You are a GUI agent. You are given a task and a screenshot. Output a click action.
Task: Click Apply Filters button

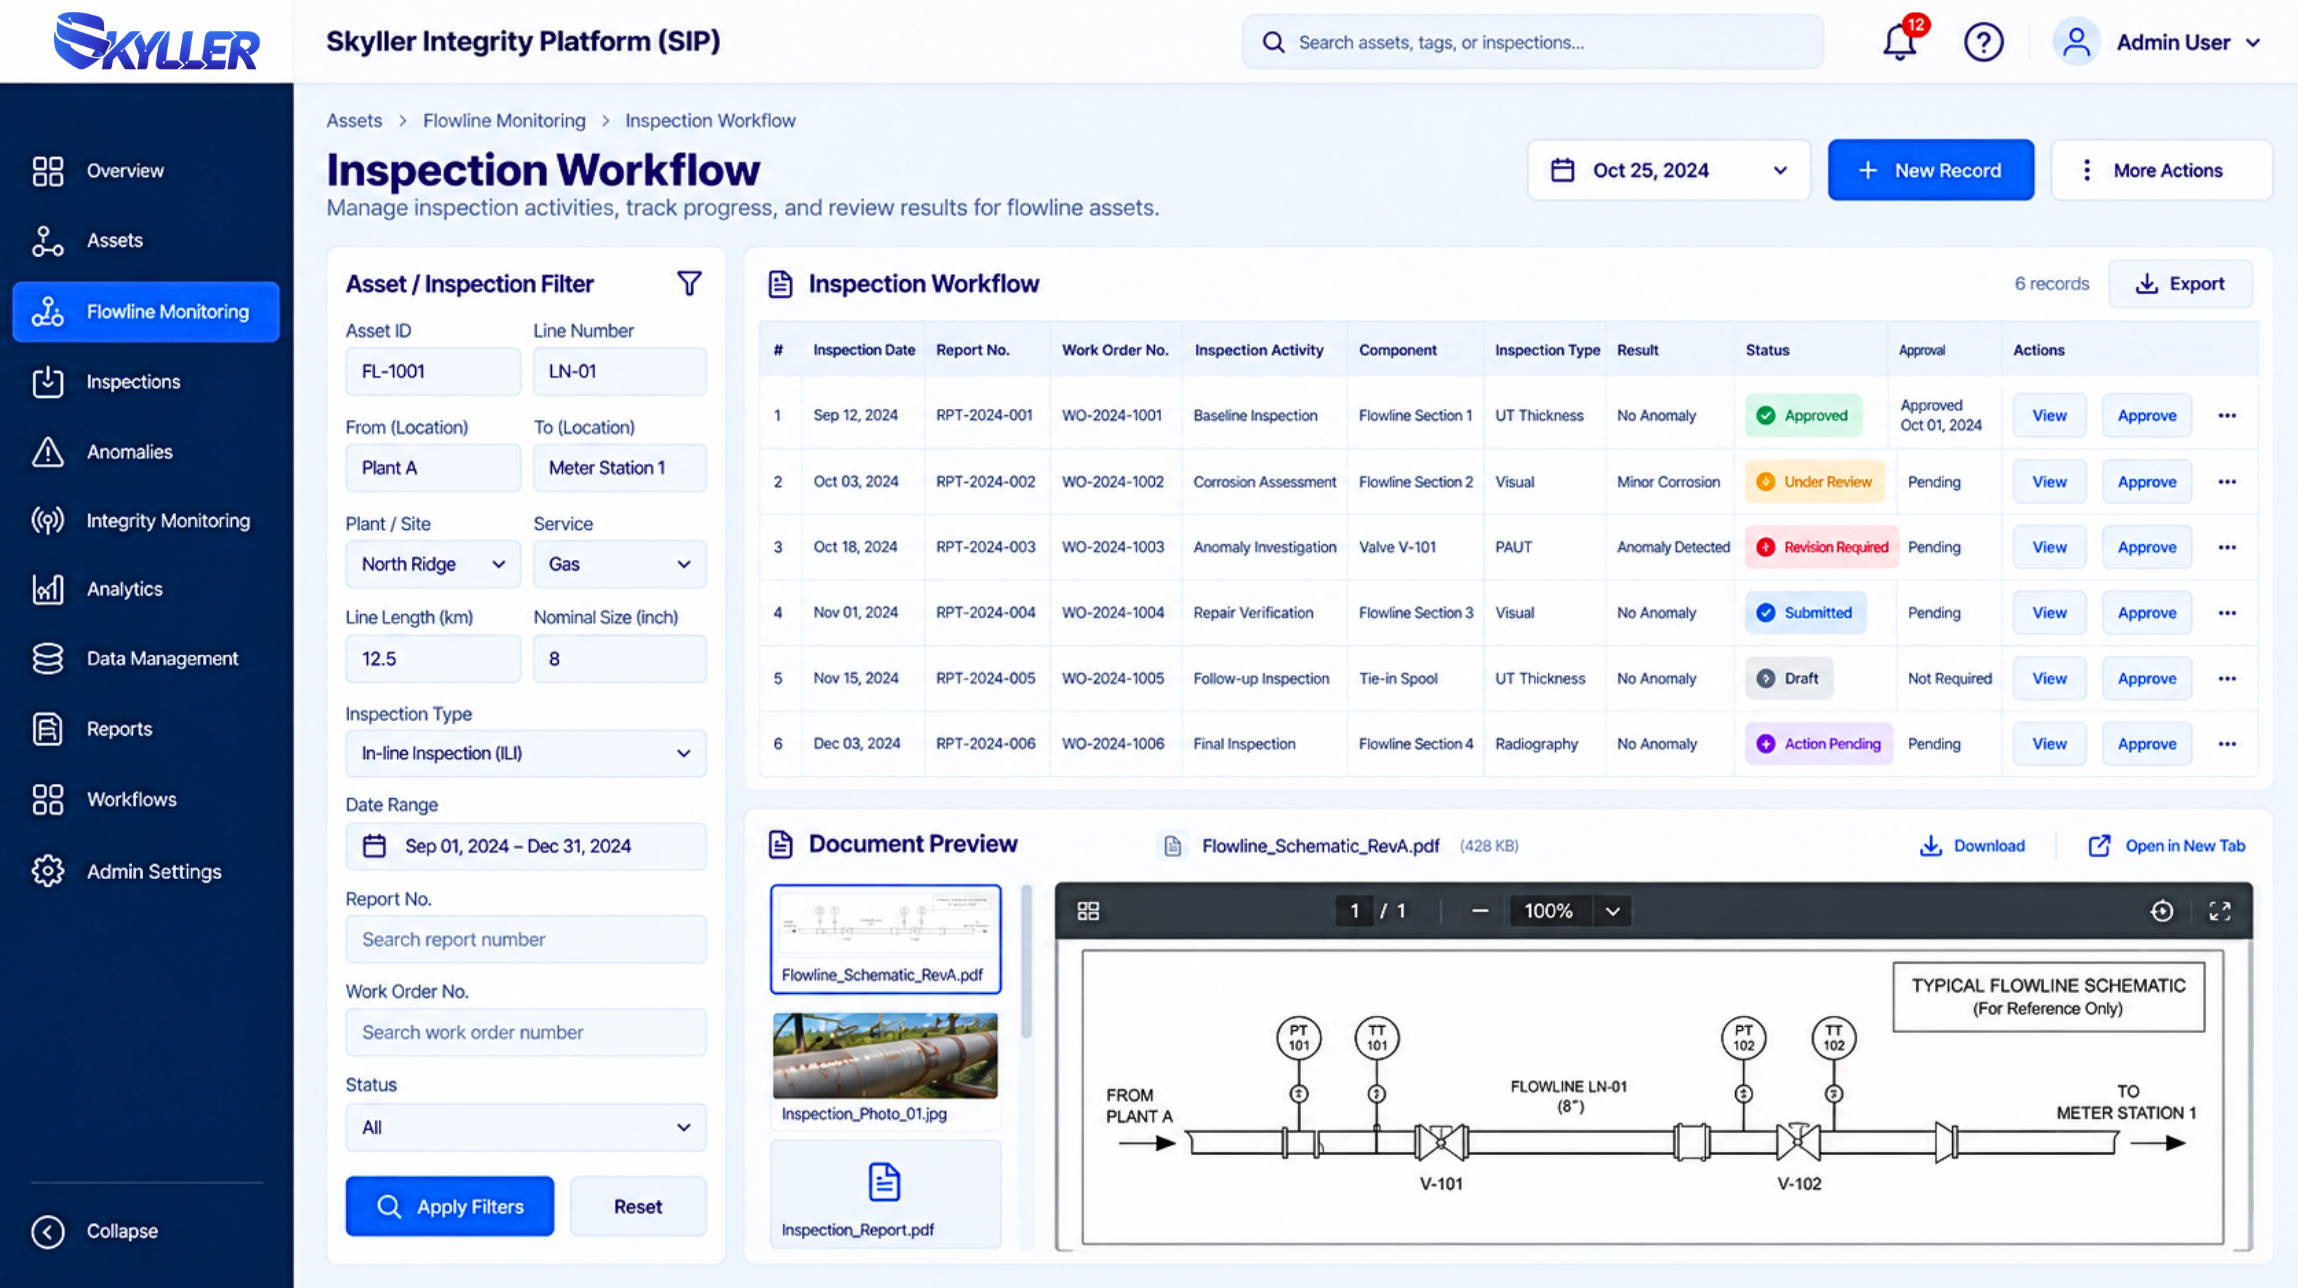coord(449,1206)
